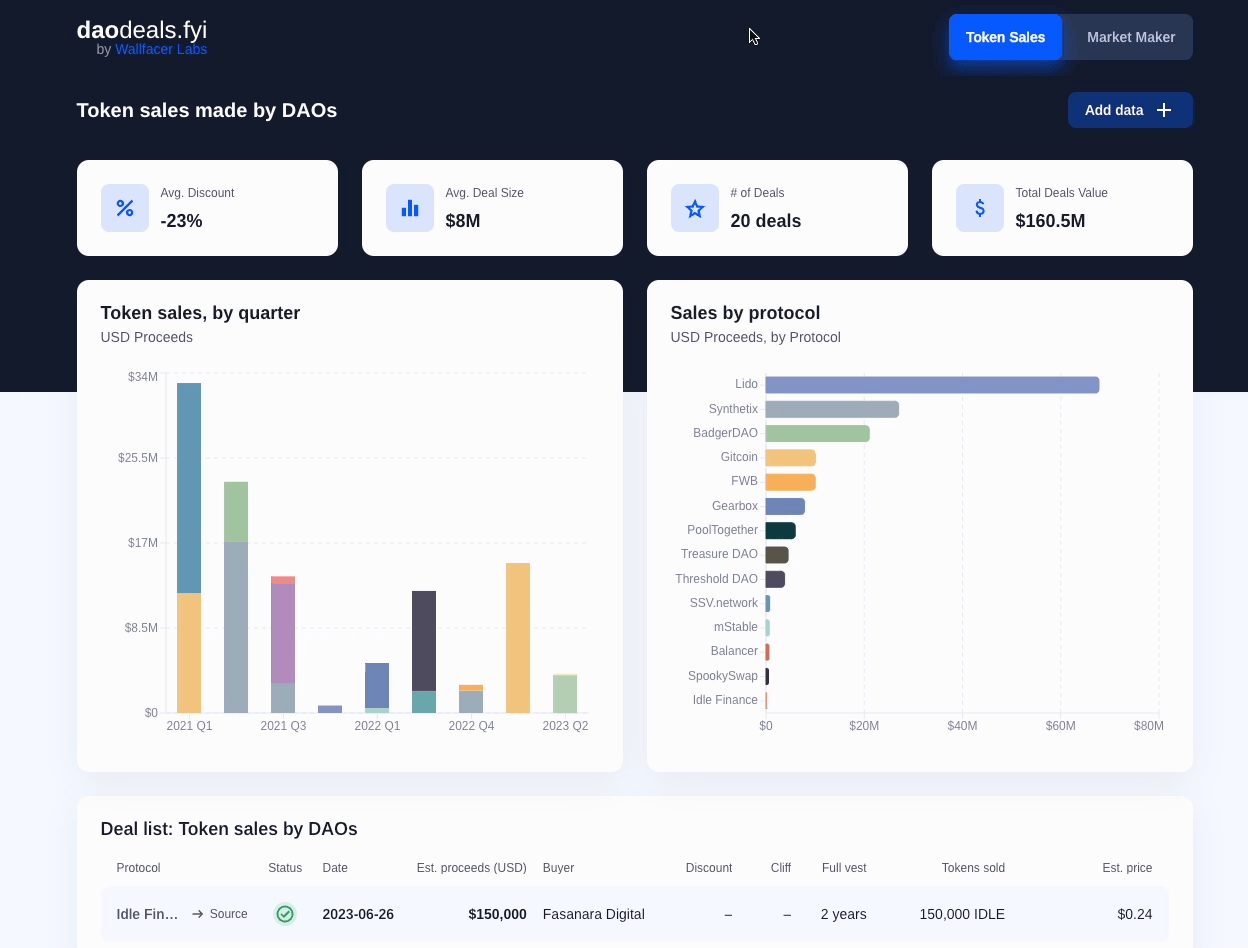Click the 'Idle Fin…' protocol cell
The height and width of the screenshot is (948, 1248).
click(x=147, y=914)
